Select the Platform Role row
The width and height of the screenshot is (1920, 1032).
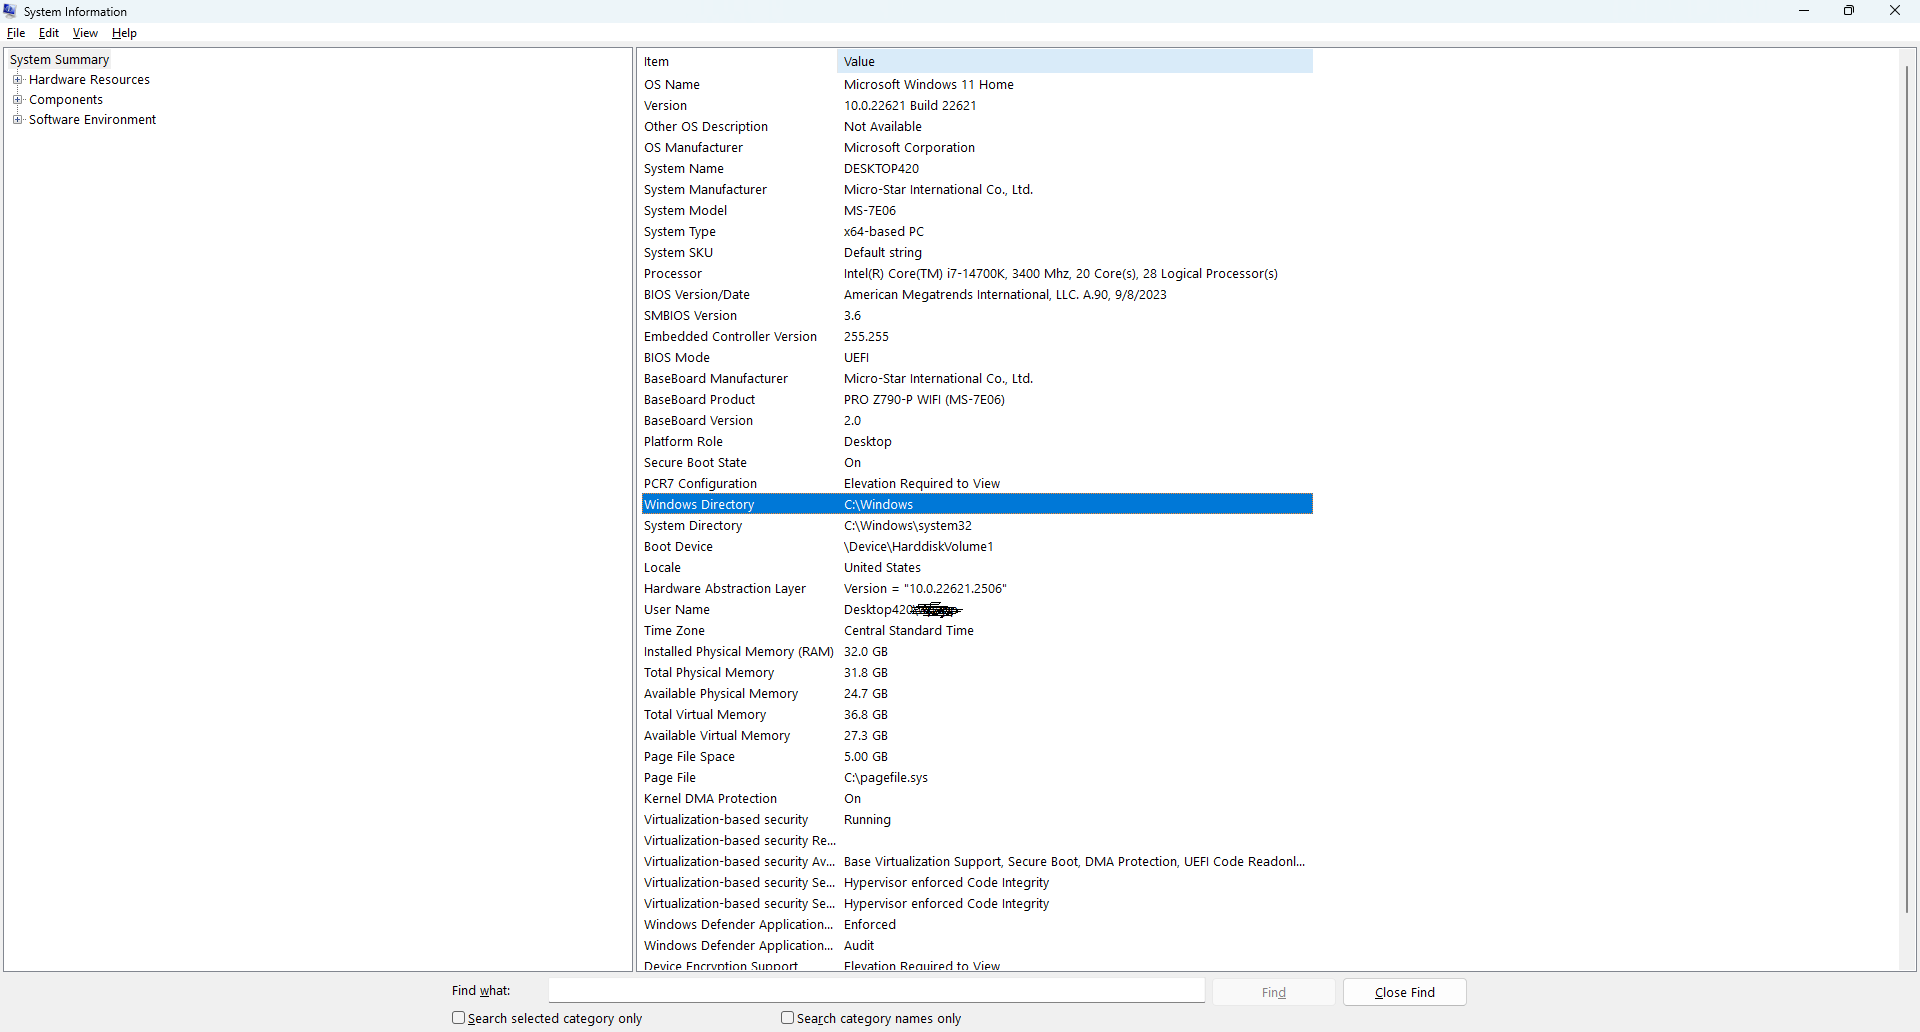pyautogui.click(x=977, y=442)
